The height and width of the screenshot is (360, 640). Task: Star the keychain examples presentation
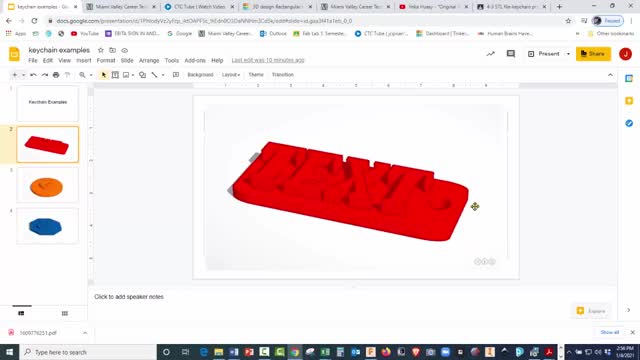click(x=100, y=50)
